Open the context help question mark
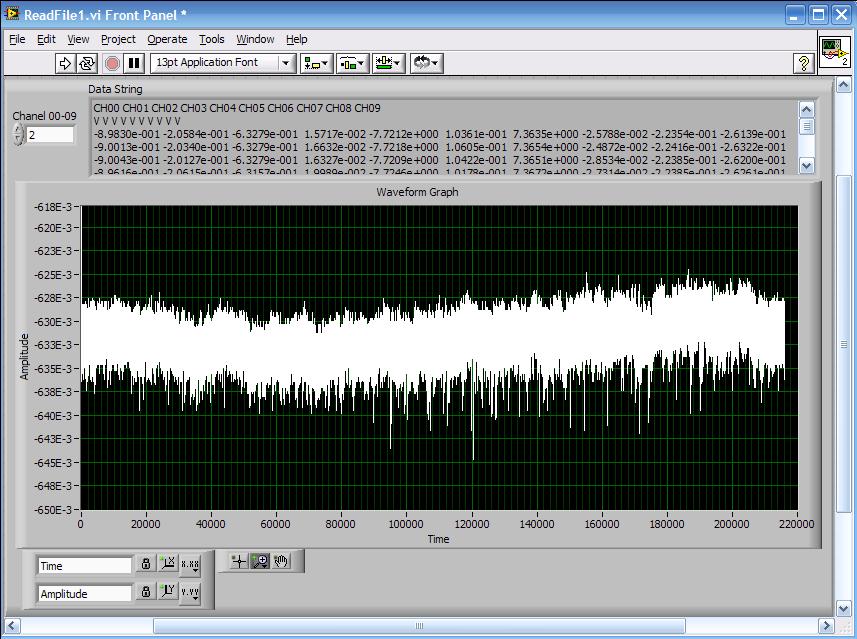The height and width of the screenshot is (639, 857). point(803,63)
